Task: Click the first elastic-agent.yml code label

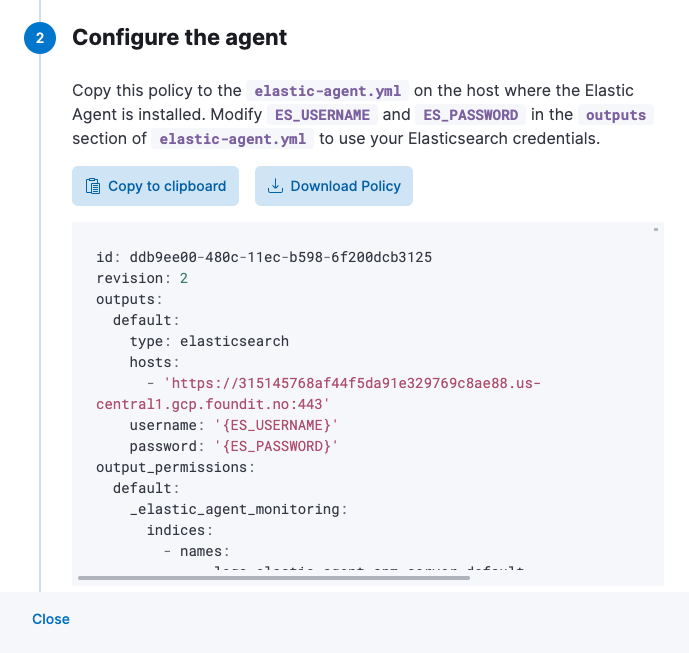Action: click(x=309, y=91)
